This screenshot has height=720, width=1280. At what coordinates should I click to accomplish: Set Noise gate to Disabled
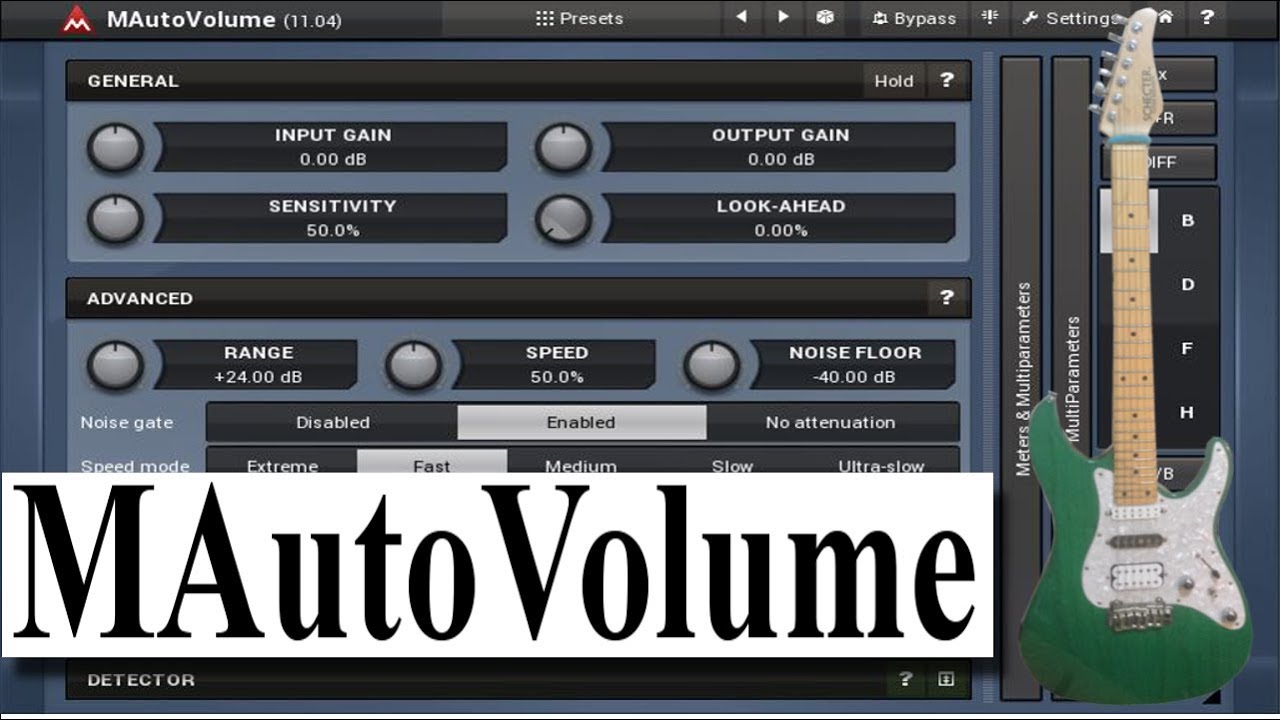(x=332, y=422)
